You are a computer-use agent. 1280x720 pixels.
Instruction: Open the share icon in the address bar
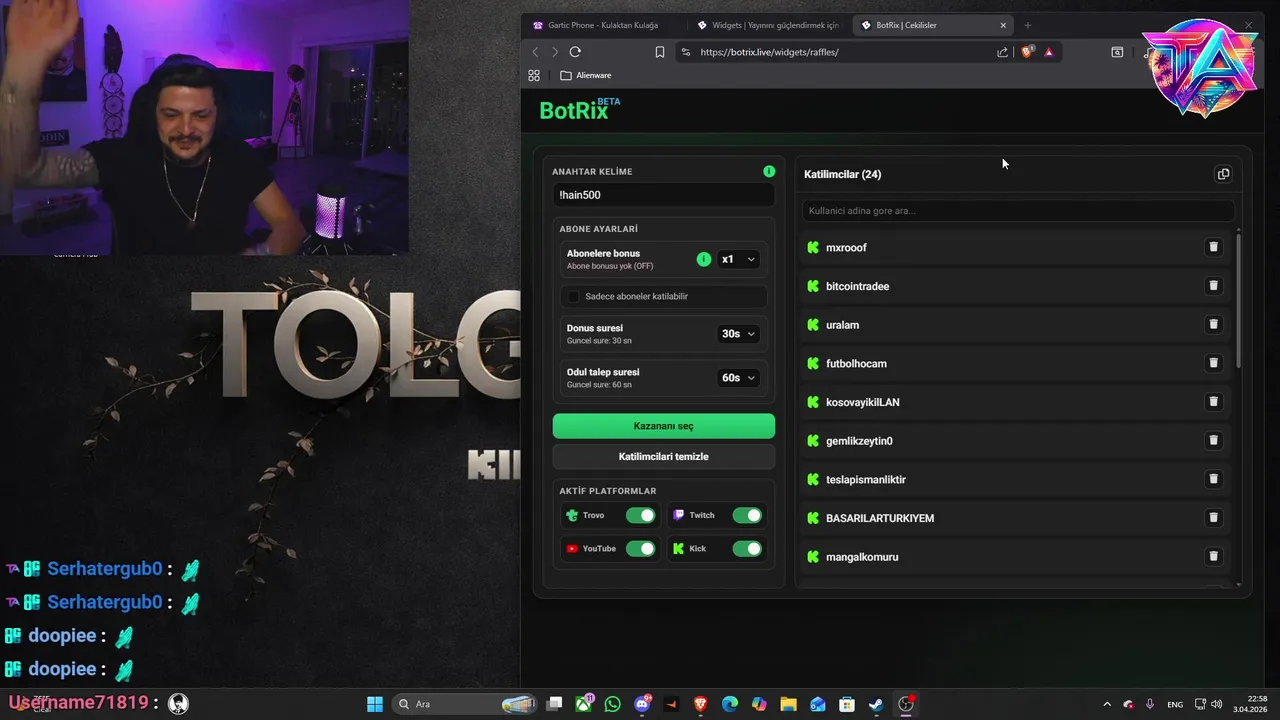[1002, 52]
